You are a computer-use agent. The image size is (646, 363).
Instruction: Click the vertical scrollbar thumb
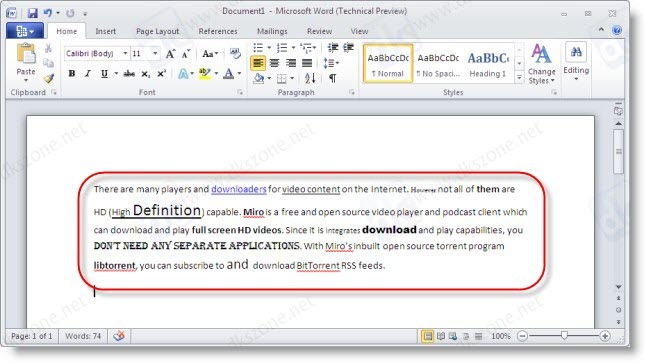[618, 152]
